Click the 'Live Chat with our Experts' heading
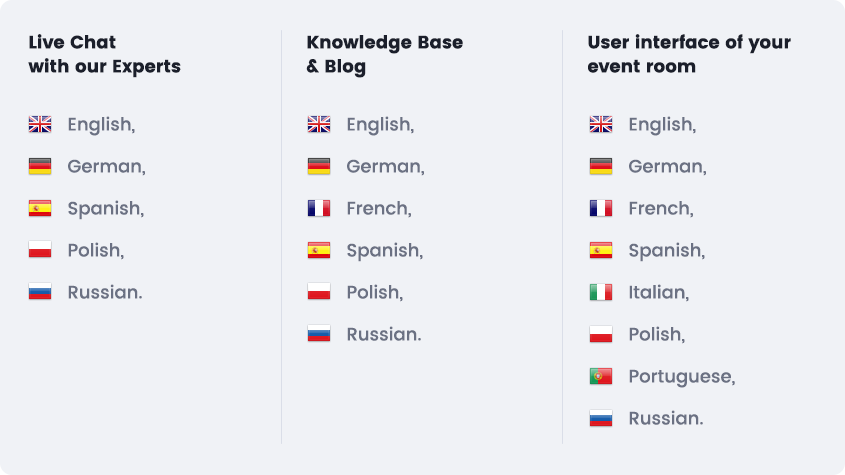Image resolution: width=845 pixels, height=475 pixels. point(105,54)
